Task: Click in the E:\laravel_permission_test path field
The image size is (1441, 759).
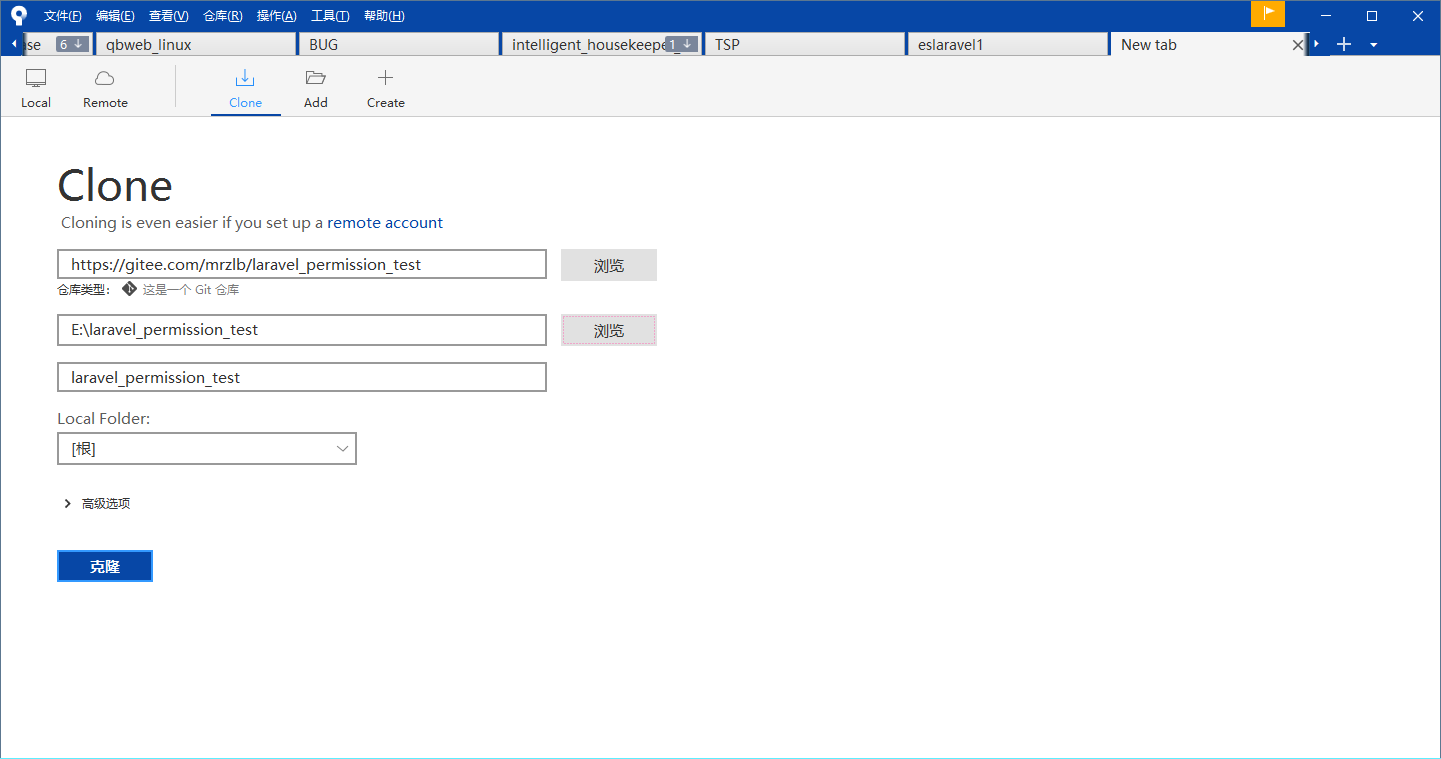Action: [x=302, y=330]
